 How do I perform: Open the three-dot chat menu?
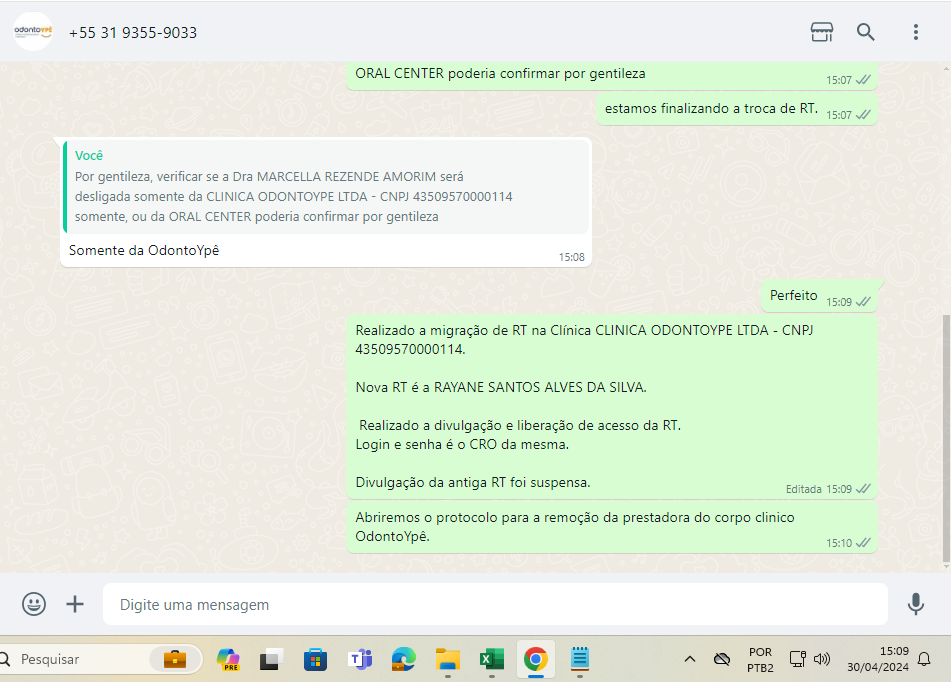915,32
